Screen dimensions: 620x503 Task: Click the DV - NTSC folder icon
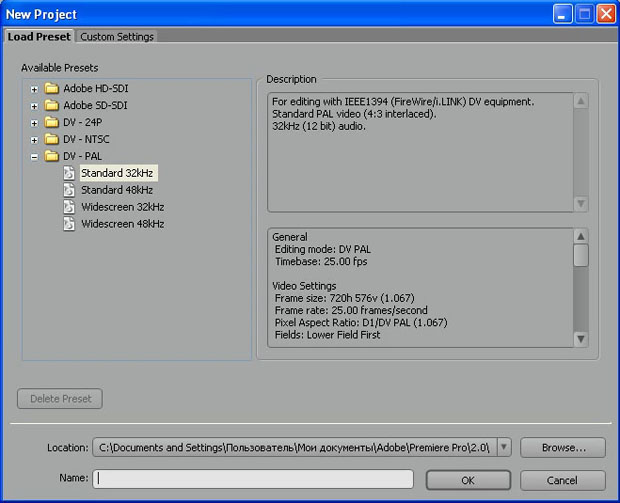point(51,139)
